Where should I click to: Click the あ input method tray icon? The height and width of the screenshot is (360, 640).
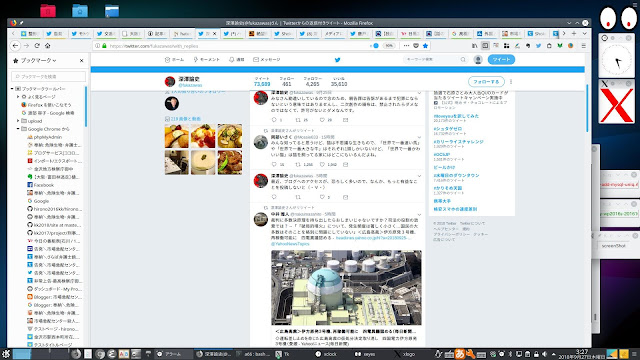(x=460, y=354)
